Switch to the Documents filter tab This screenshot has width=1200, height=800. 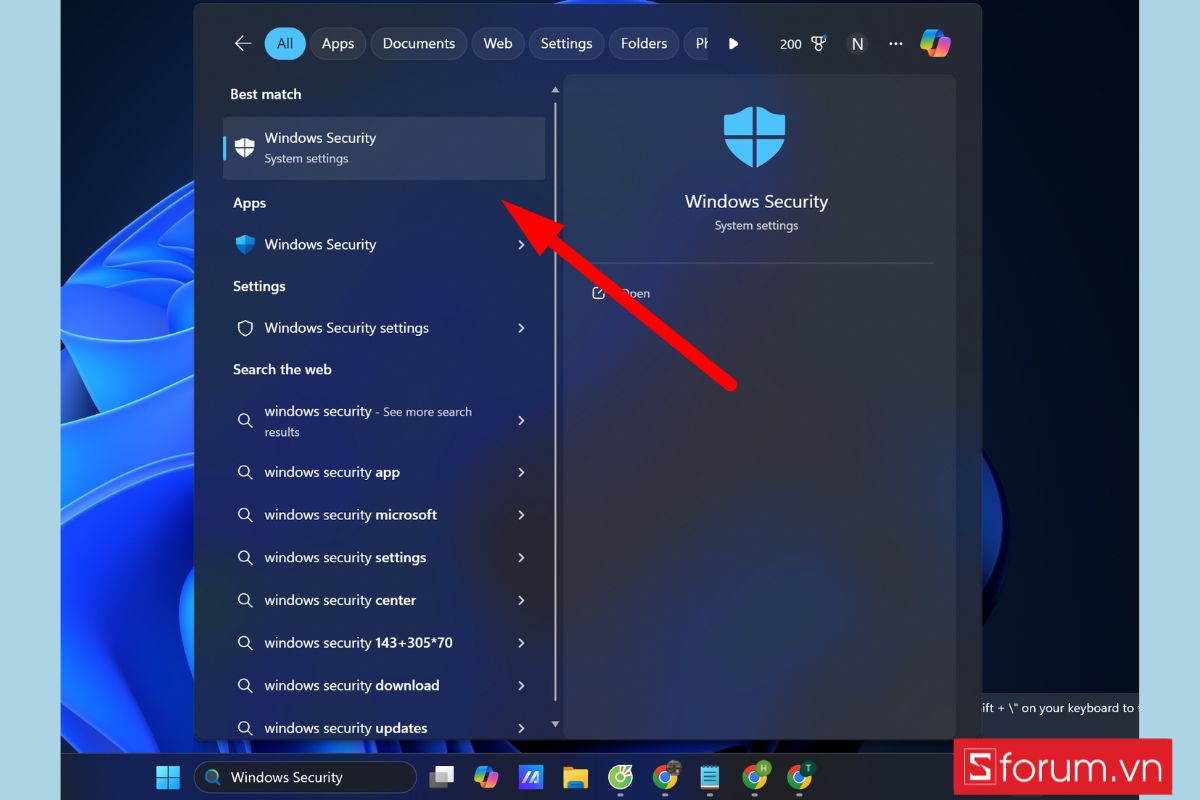coord(419,43)
